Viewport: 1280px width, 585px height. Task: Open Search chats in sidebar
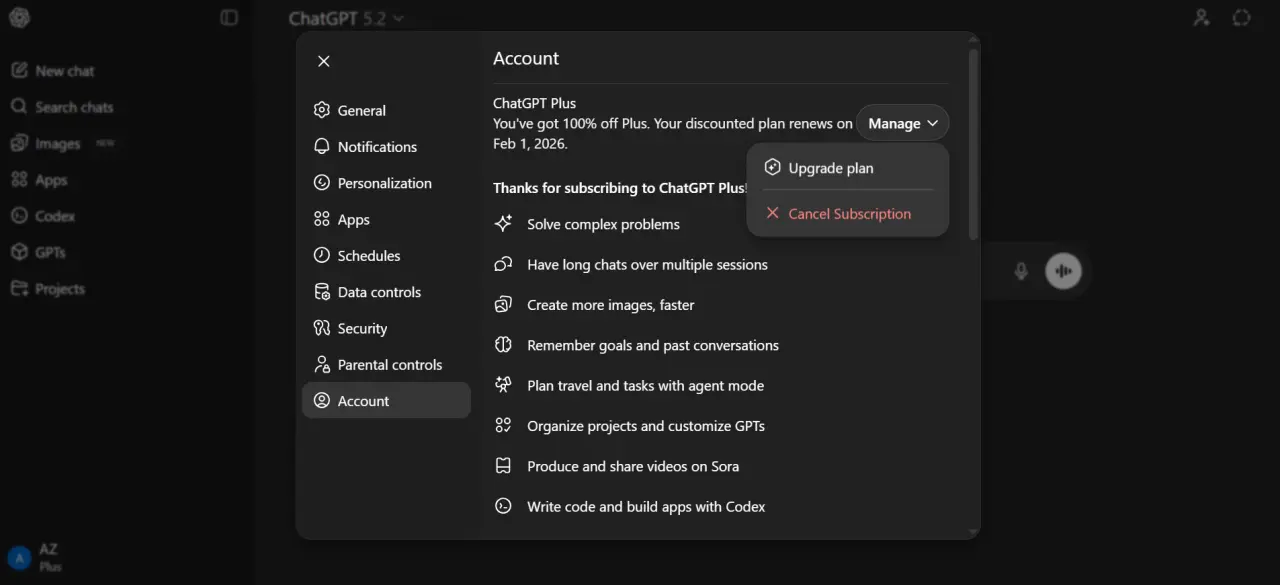click(64, 107)
